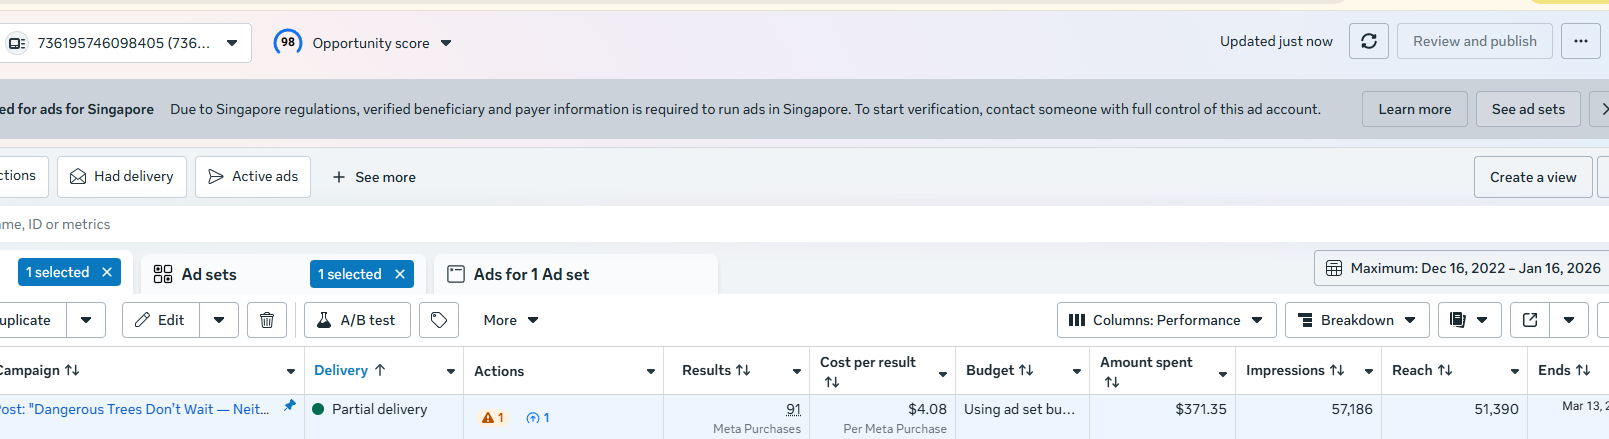1609x439 pixels.
Task: Open the Ads for 1 Ad set tab
Action: [531, 274]
